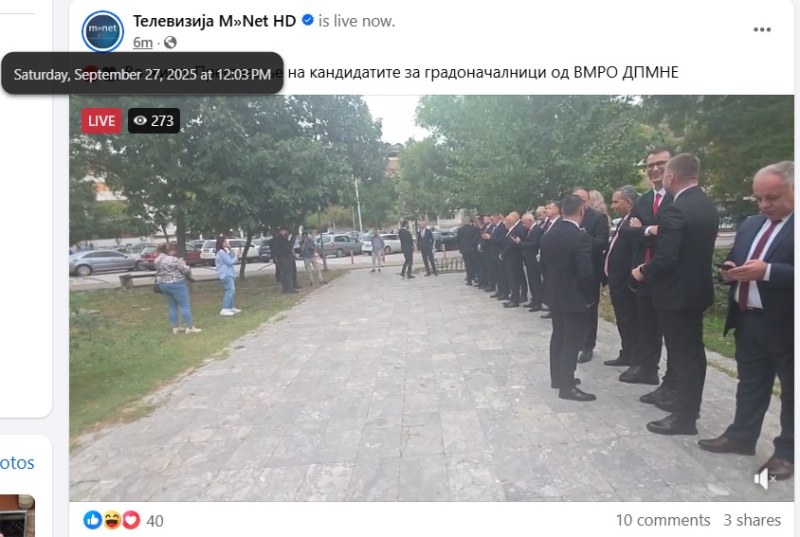Image resolution: width=800 pixels, height=537 pixels.
Task: Open the Photos link in left sidebar
Action: click(x=17, y=463)
